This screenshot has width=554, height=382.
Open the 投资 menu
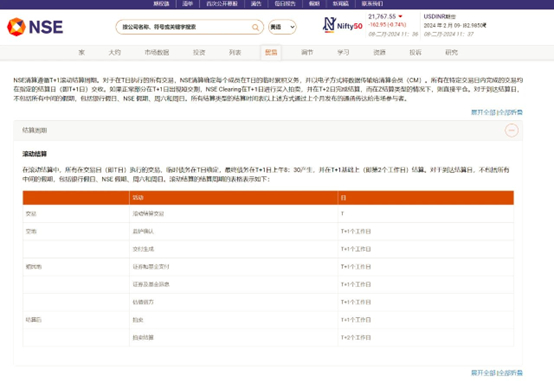click(x=199, y=52)
